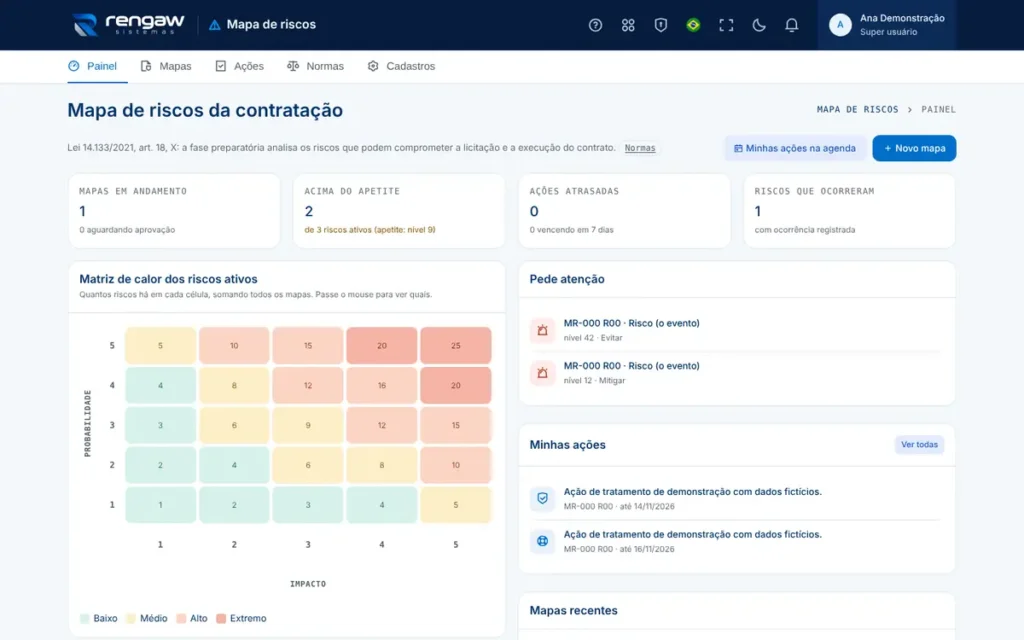Click alarm icon of nível 12 risk

542,373
